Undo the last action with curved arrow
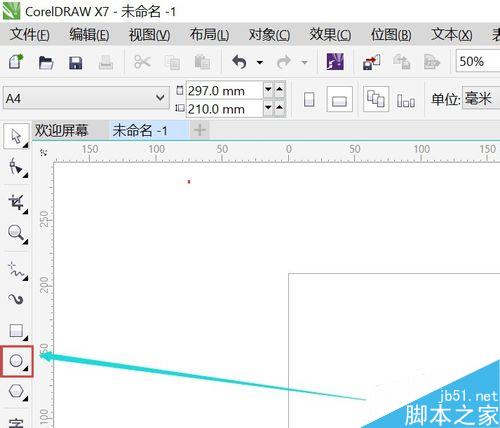 pyautogui.click(x=239, y=62)
